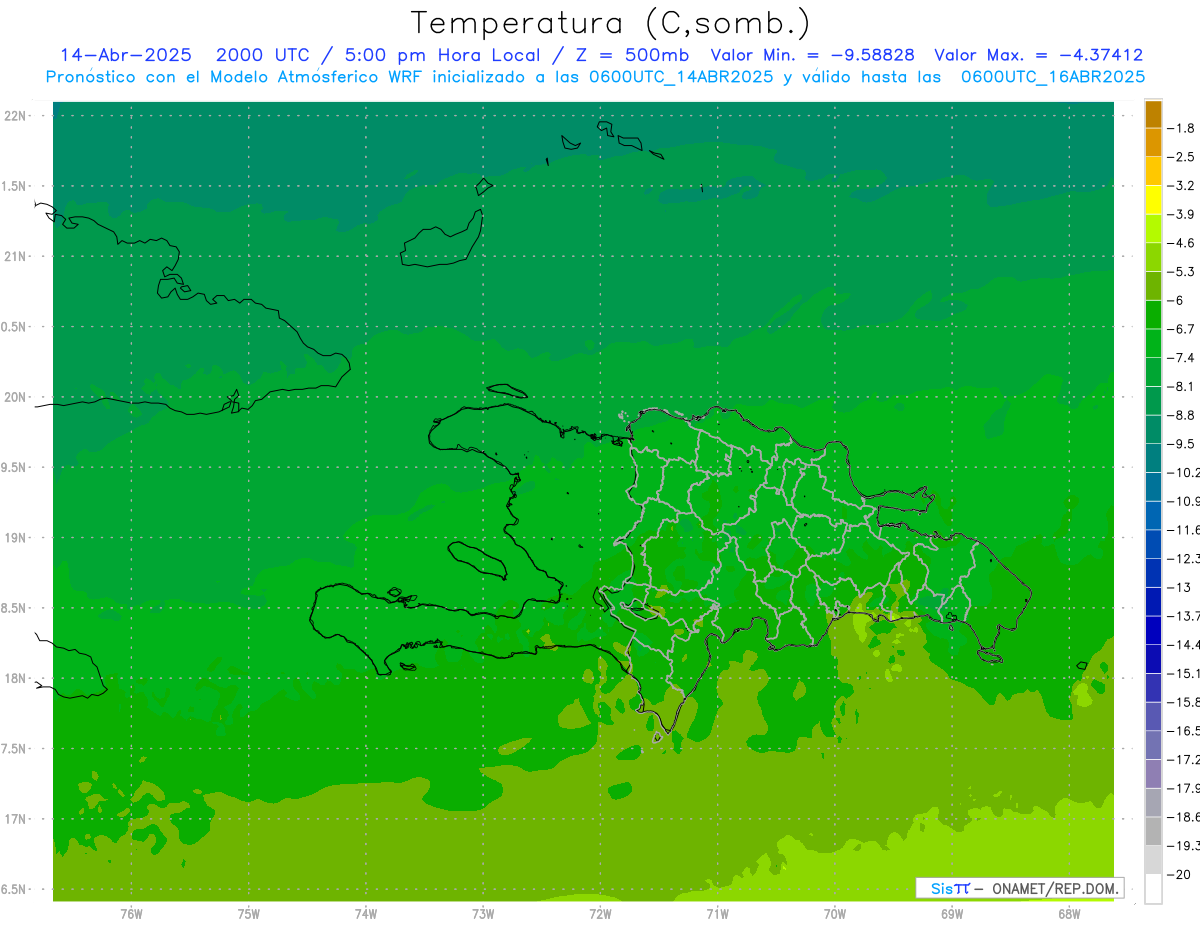Click the '-9.5' legend value
The image size is (1200, 927).
(1181, 444)
